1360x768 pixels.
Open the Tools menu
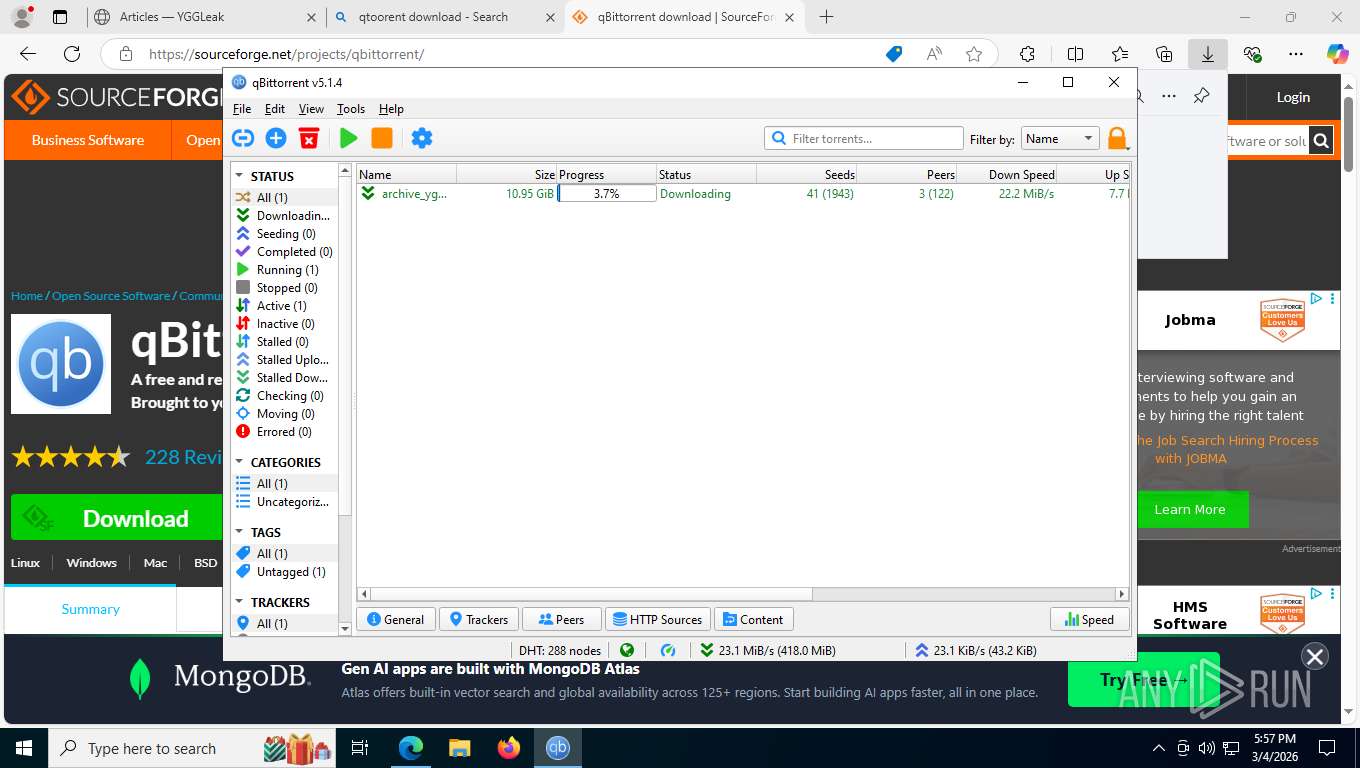pos(351,109)
